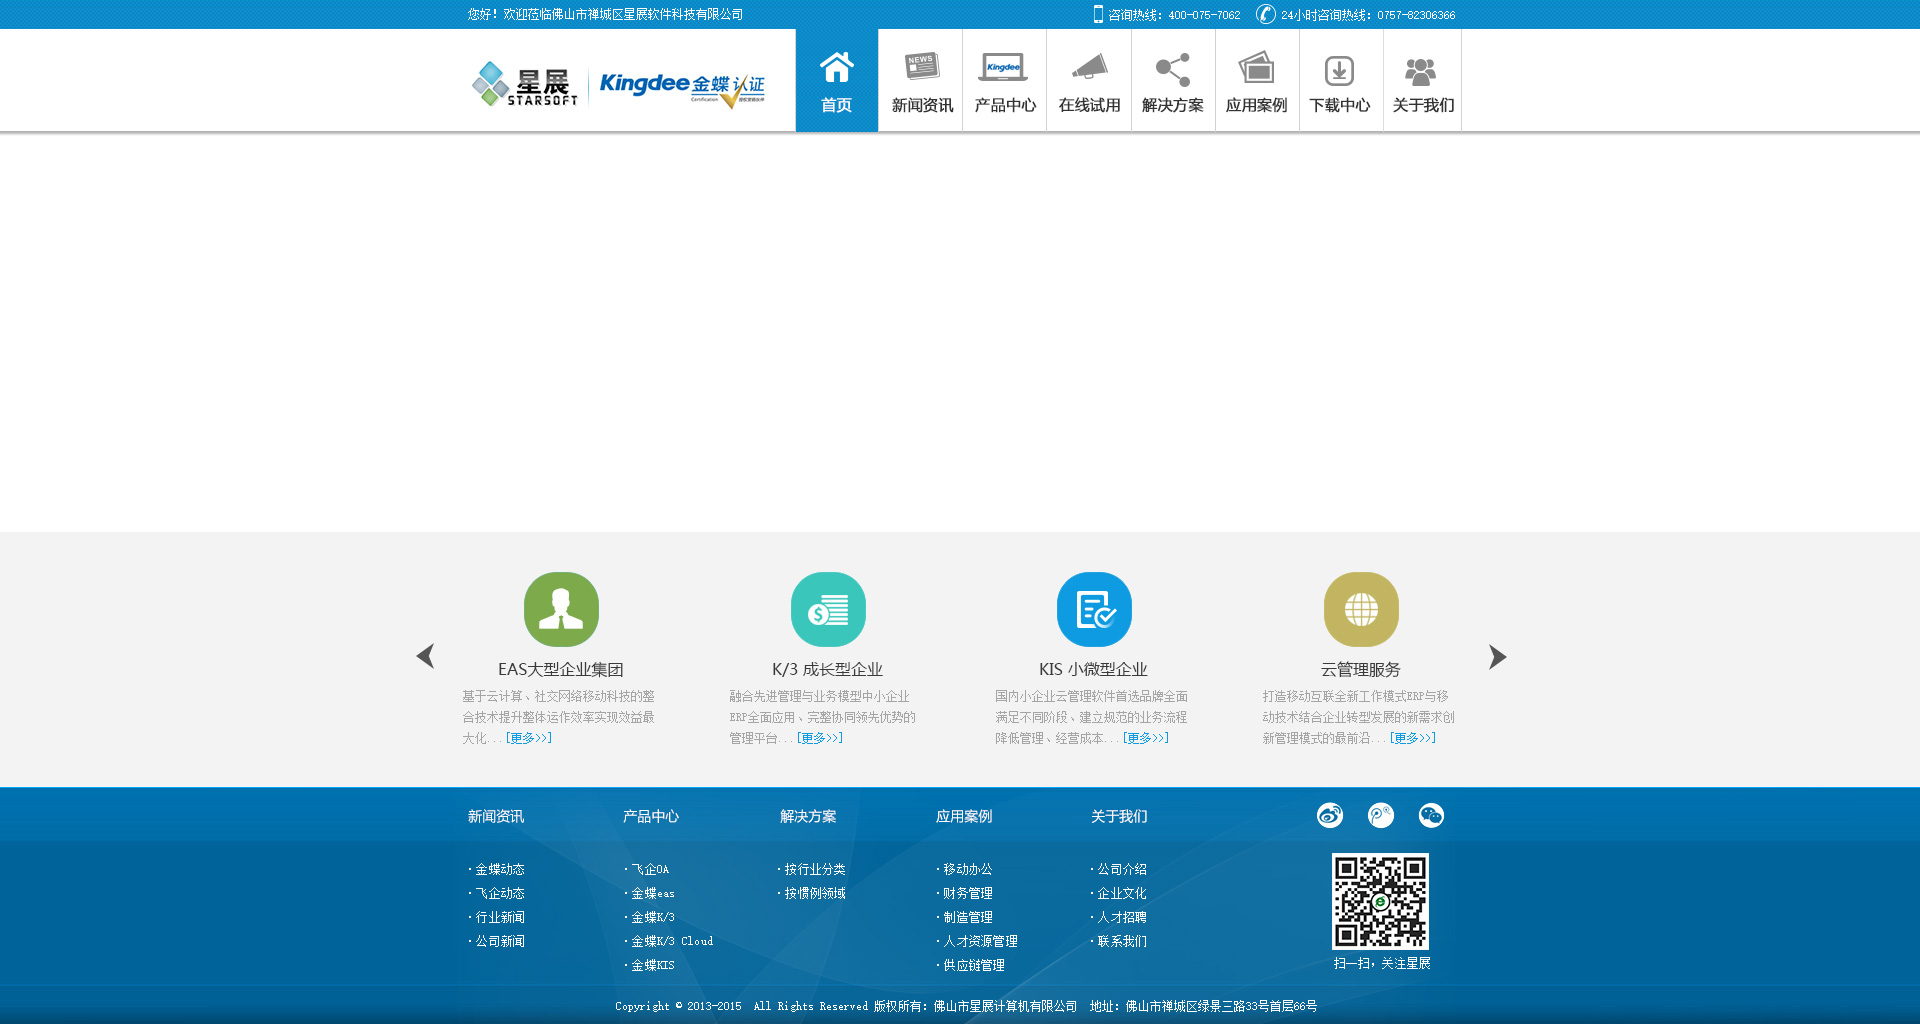Open the WeChat social icon in footer

point(1431,815)
